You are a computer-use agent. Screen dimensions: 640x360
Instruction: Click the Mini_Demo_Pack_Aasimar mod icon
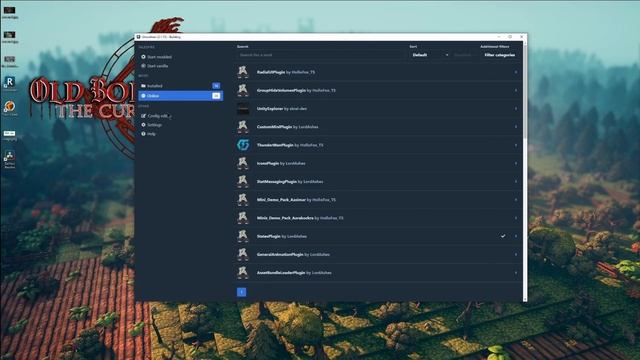[243, 200]
